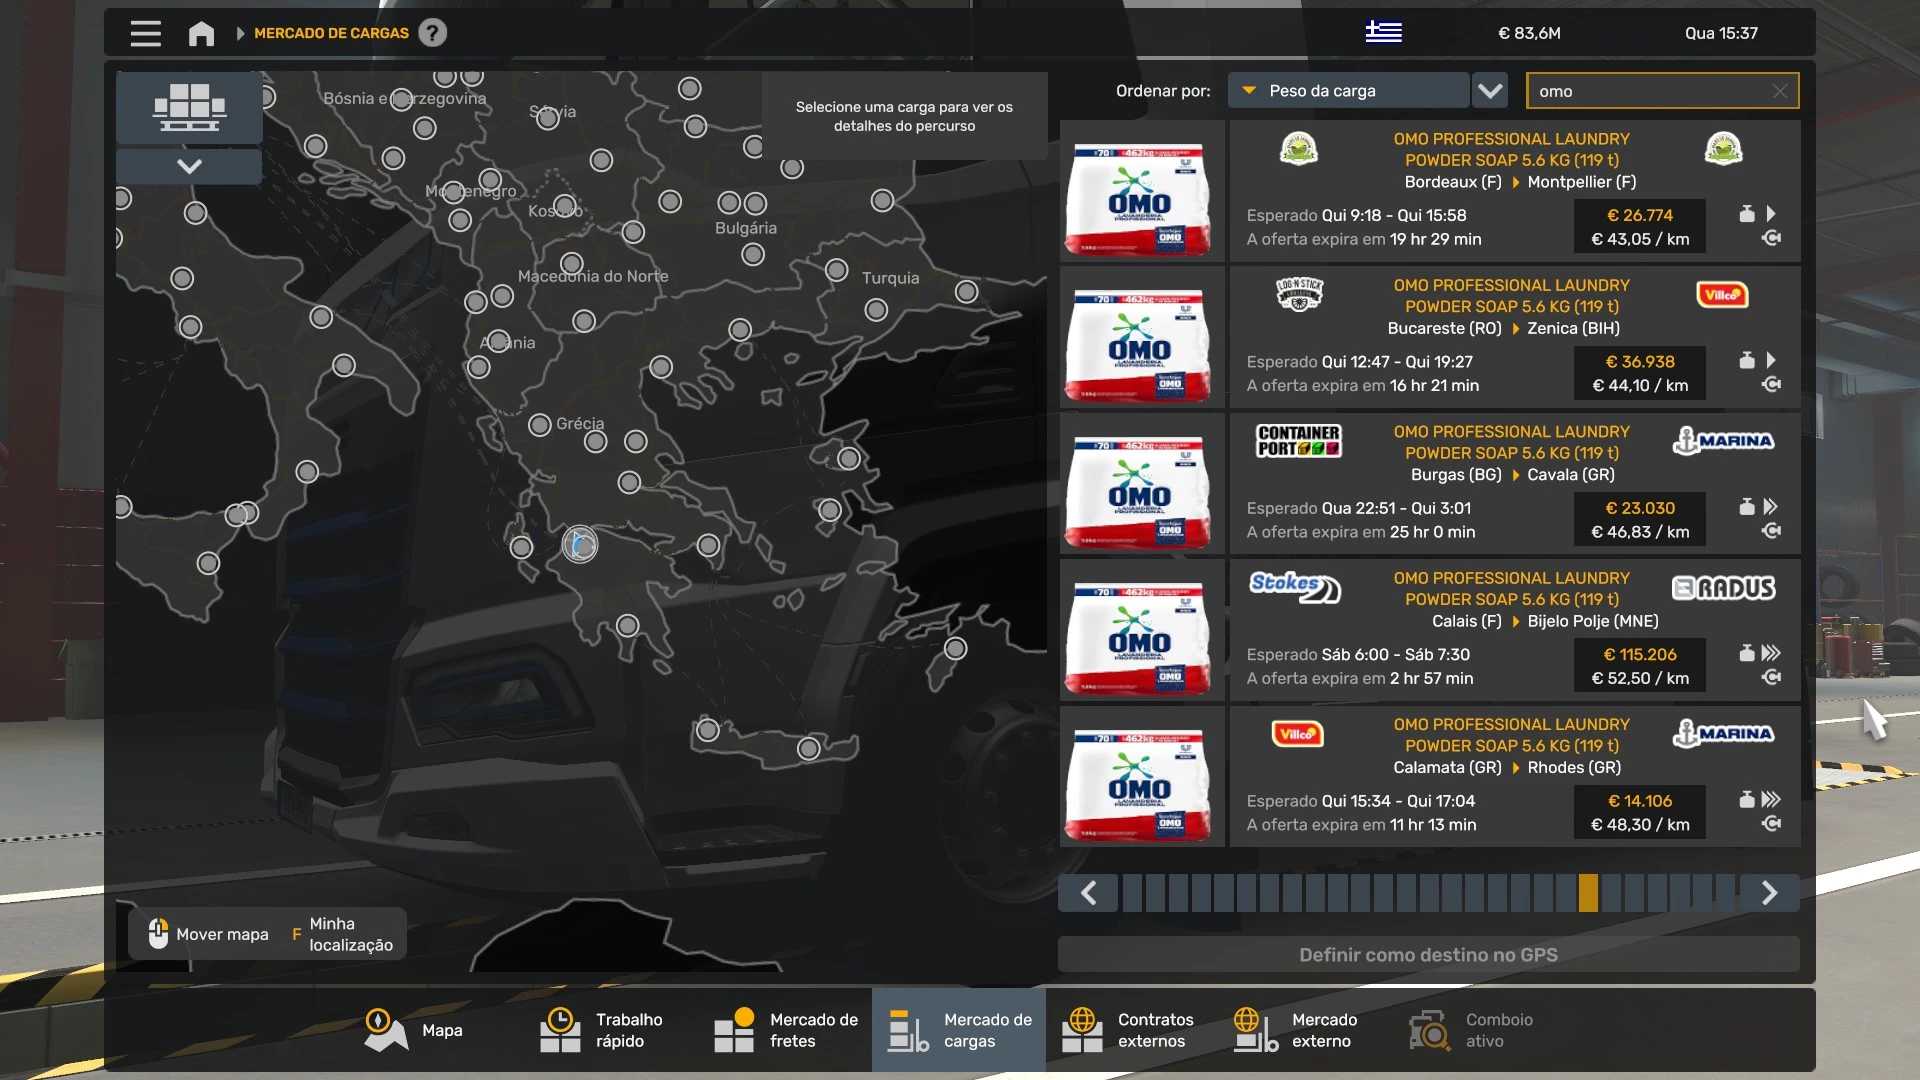
Task: Click origin company logo on Bordeaux offer
Action: (x=1299, y=150)
